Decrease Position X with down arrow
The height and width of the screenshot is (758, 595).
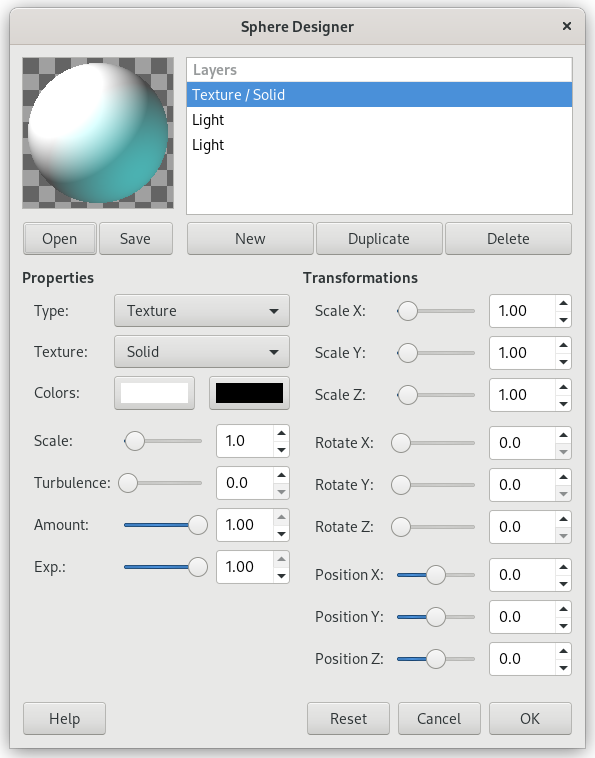pos(563,583)
